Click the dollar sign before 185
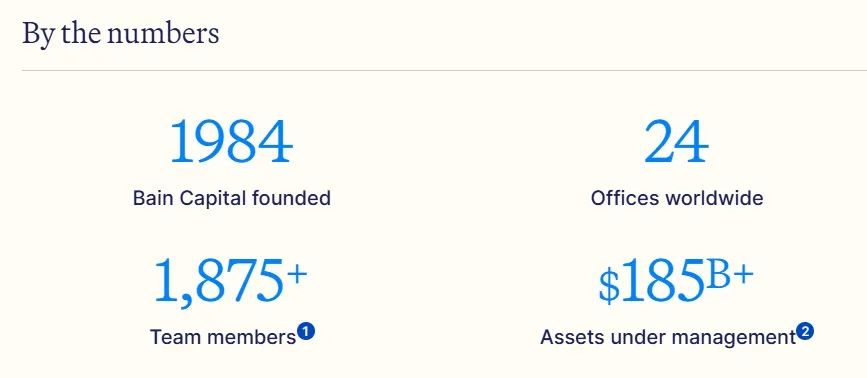The width and height of the screenshot is (867, 378). tap(609, 286)
